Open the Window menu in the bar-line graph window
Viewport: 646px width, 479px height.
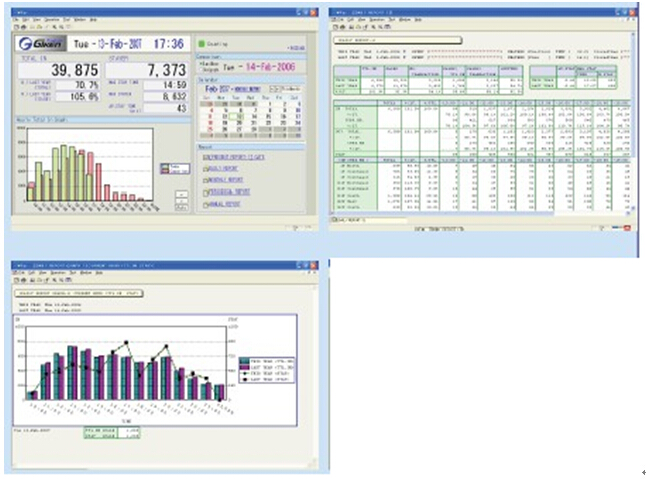(x=86, y=273)
